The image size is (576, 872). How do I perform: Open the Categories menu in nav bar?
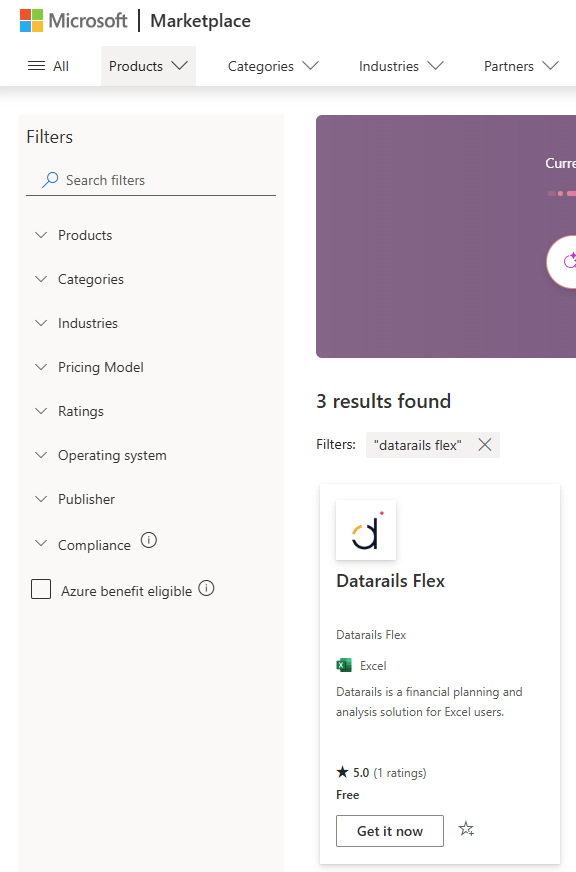[x=273, y=66]
